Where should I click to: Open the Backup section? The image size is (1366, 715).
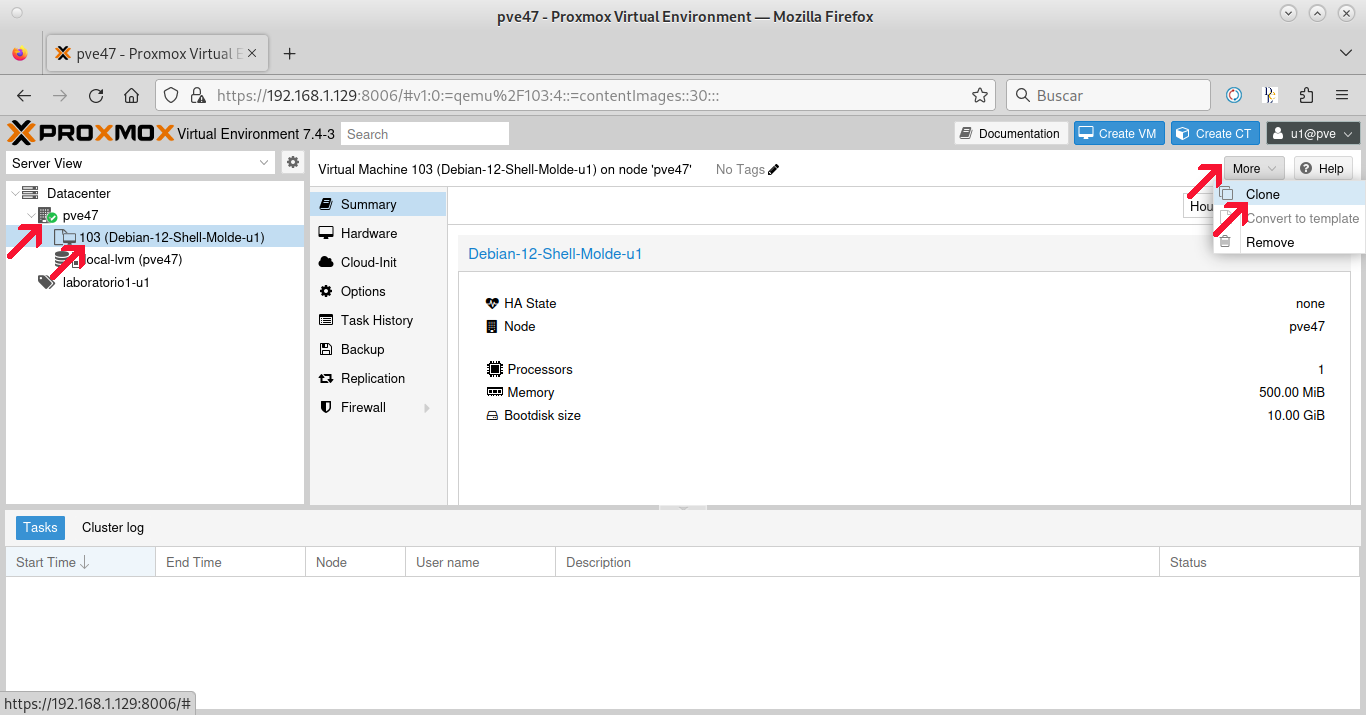point(378,349)
